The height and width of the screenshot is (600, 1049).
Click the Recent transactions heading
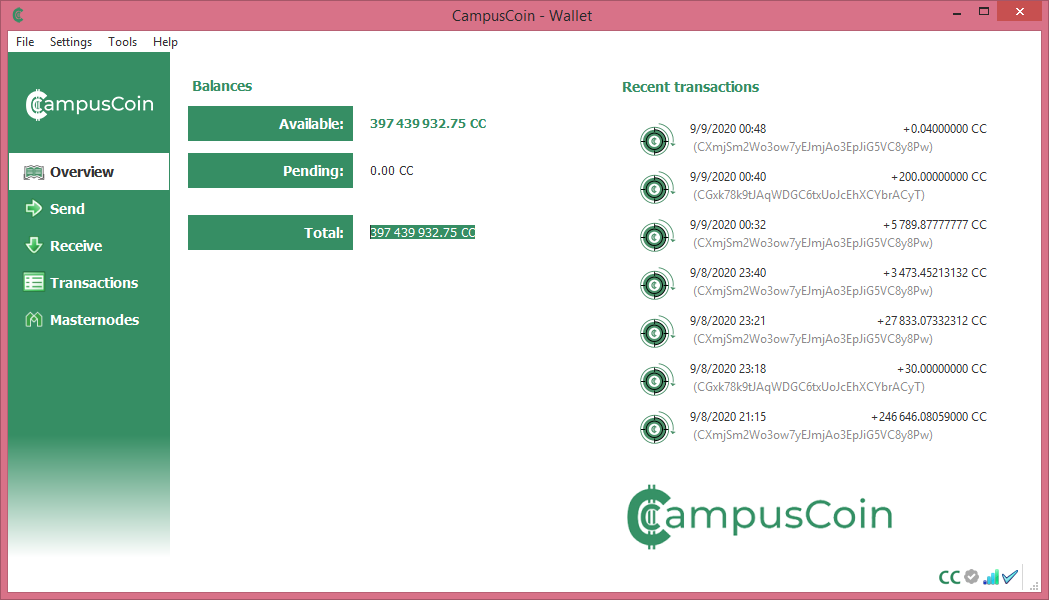coord(690,87)
